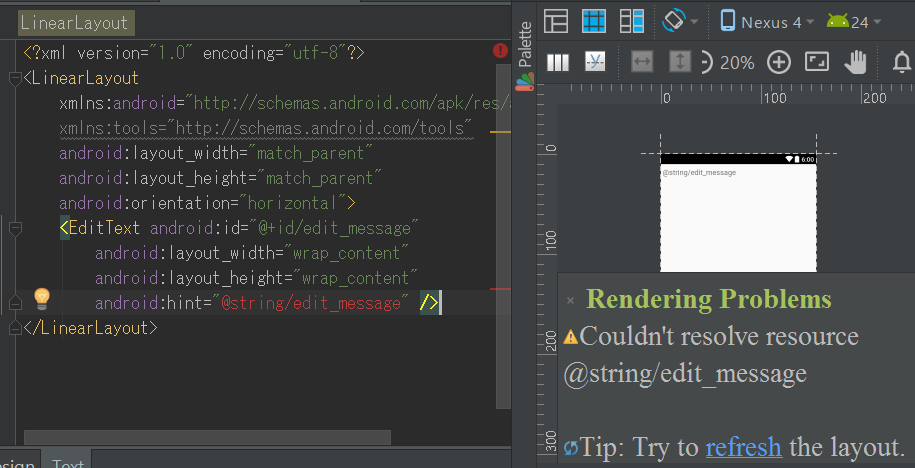Image resolution: width=915 pixels, height=468 pixels.
Task: Switch to the Design editor tab
Action: (x=19, y=461)
